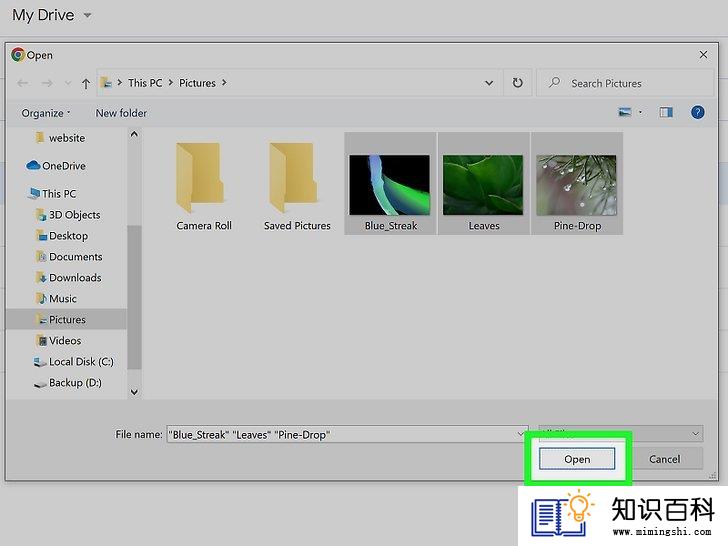Go back using the left arrow
The image size is (728, 546).
coord(22,83)
